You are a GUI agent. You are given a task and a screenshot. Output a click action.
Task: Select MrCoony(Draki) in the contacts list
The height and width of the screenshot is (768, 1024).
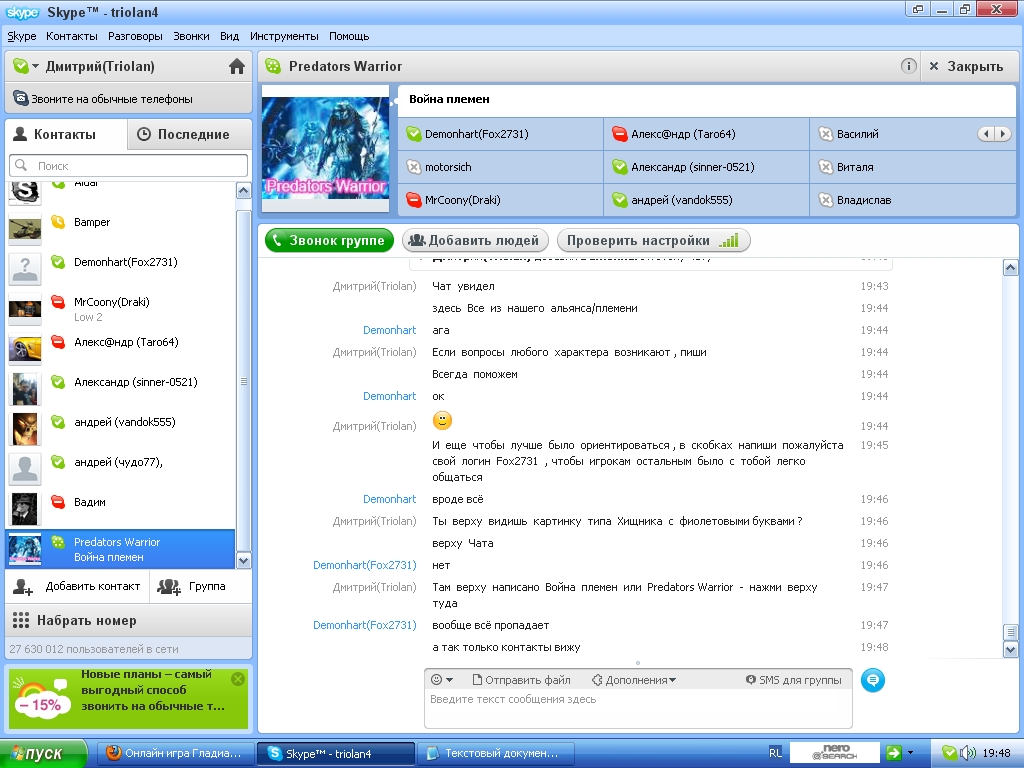tap(120, 308)
